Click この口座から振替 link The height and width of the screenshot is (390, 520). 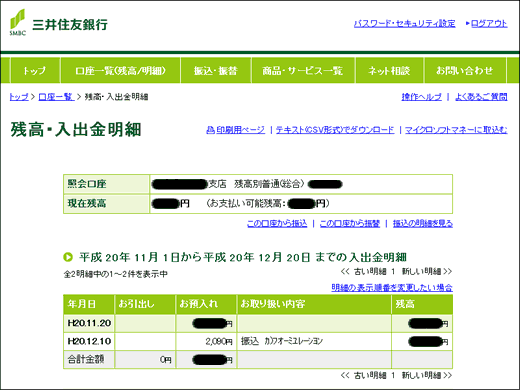point(350,223)
